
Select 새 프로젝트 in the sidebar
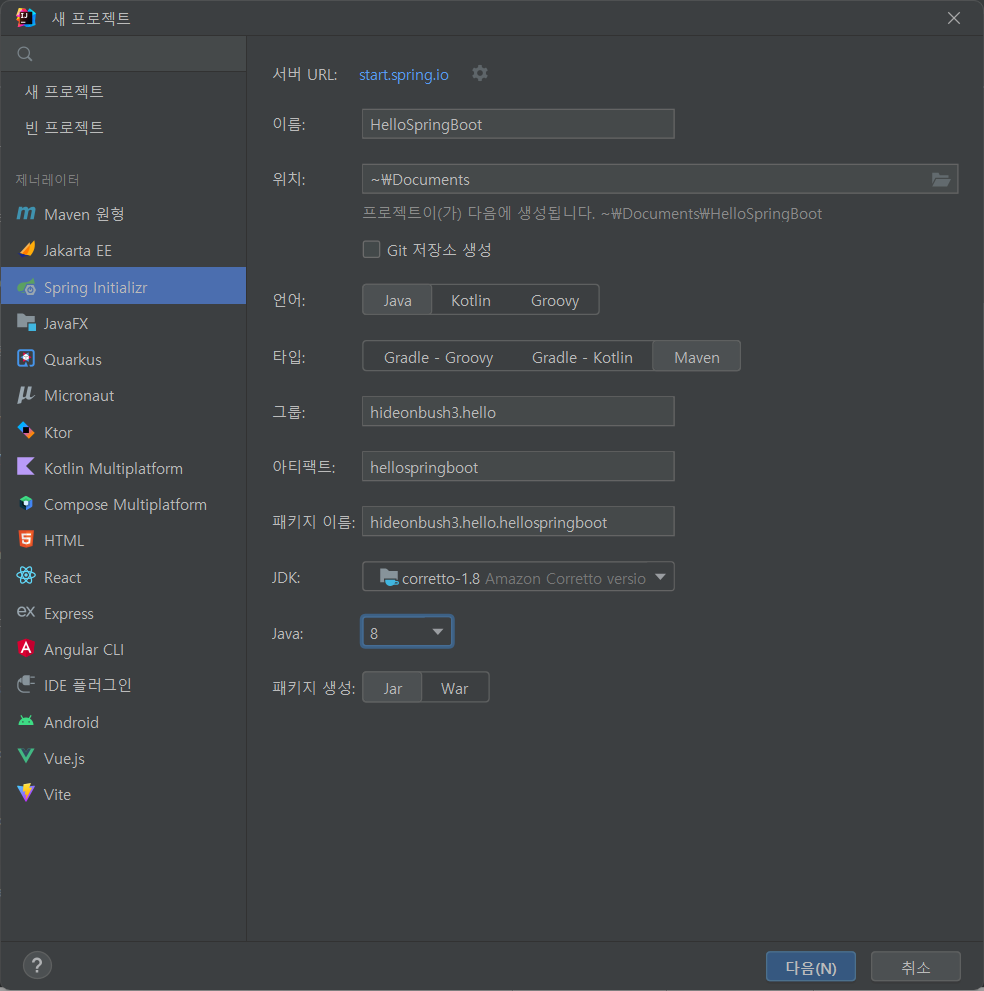tap(64, 91)
